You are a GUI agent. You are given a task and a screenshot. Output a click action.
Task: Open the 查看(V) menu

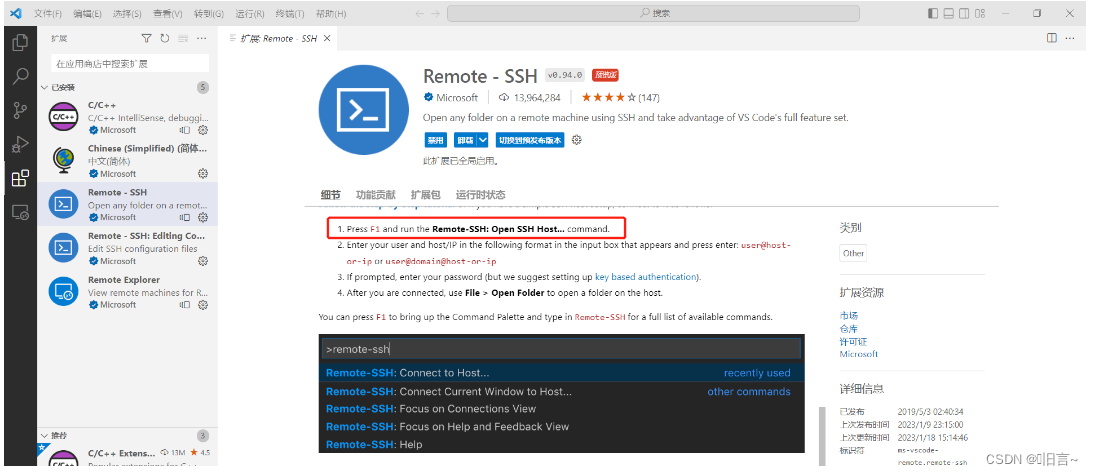click(168, 13)
